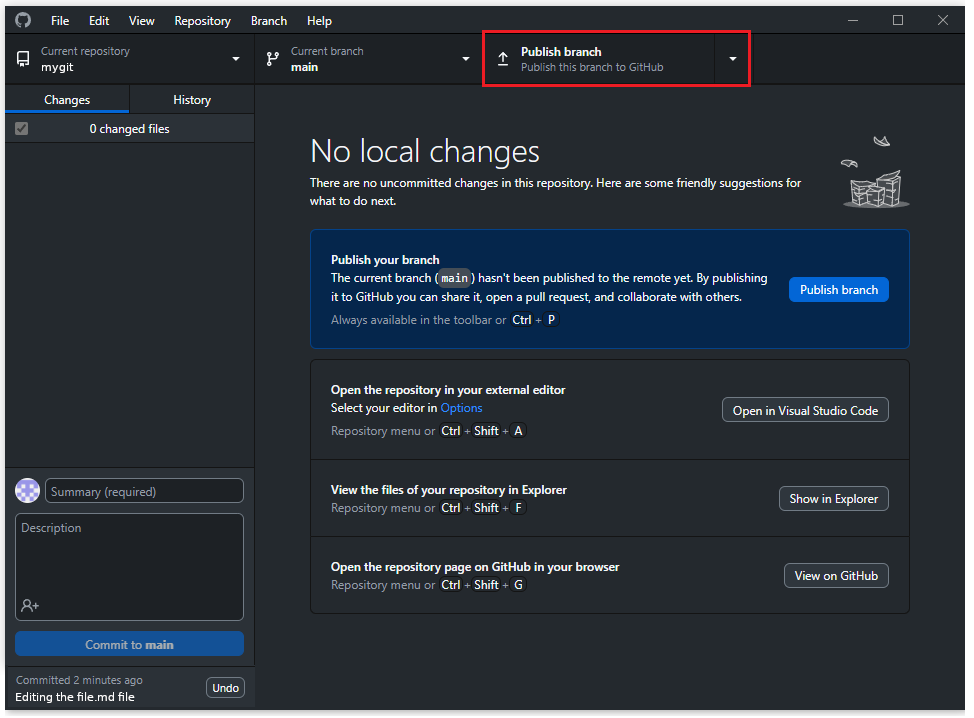Click the GitHub logo icon in title bar
Screen dimensions: 974x718
23,20
